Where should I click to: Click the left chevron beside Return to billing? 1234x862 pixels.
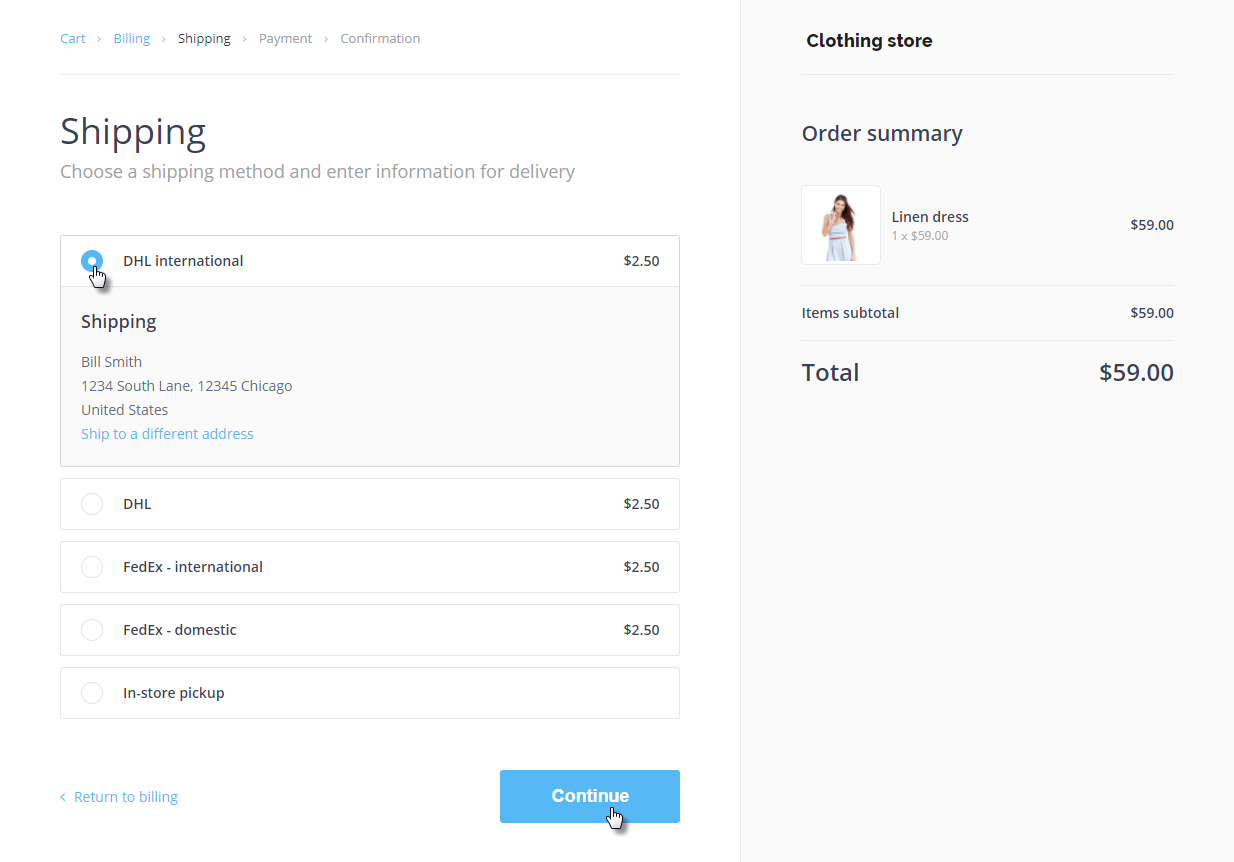pyautogui.click(x=63, y=797)
